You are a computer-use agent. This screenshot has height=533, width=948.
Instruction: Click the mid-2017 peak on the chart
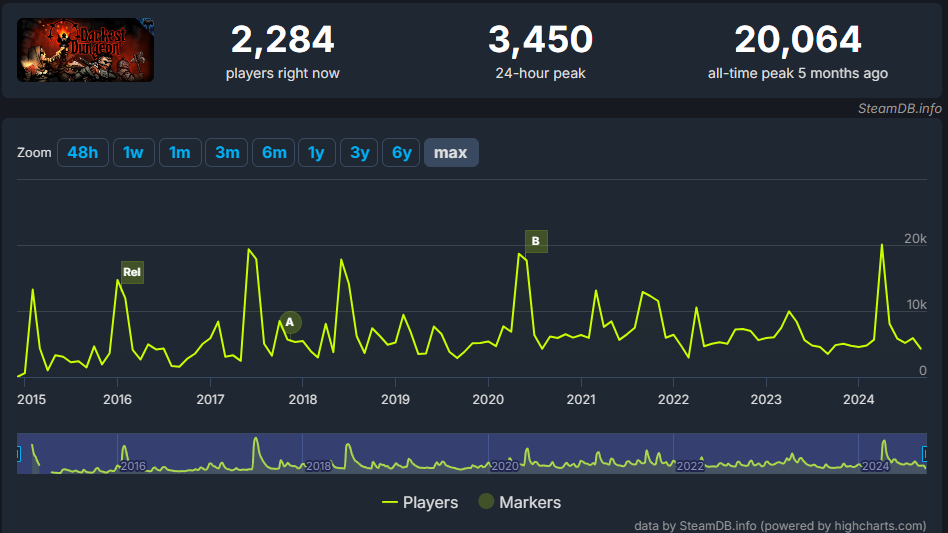pyautogui.click(x=248, y=249)
